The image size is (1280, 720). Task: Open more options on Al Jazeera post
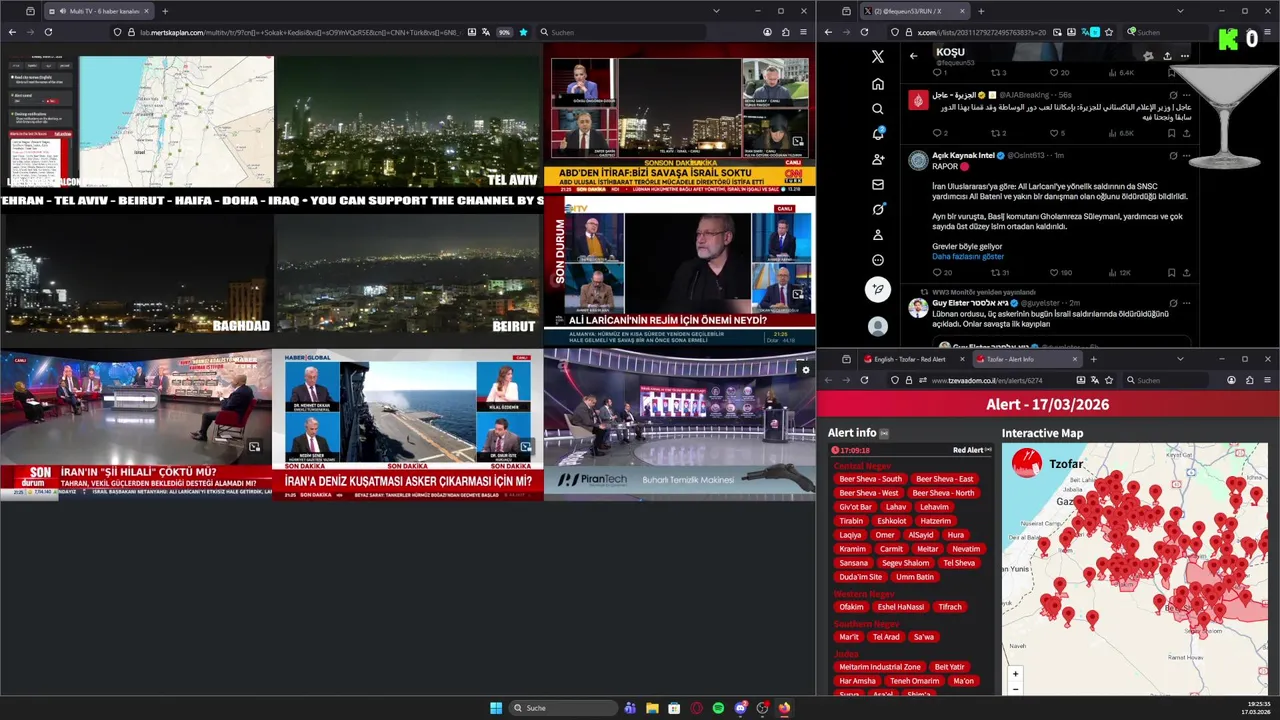coord(1186,95)
